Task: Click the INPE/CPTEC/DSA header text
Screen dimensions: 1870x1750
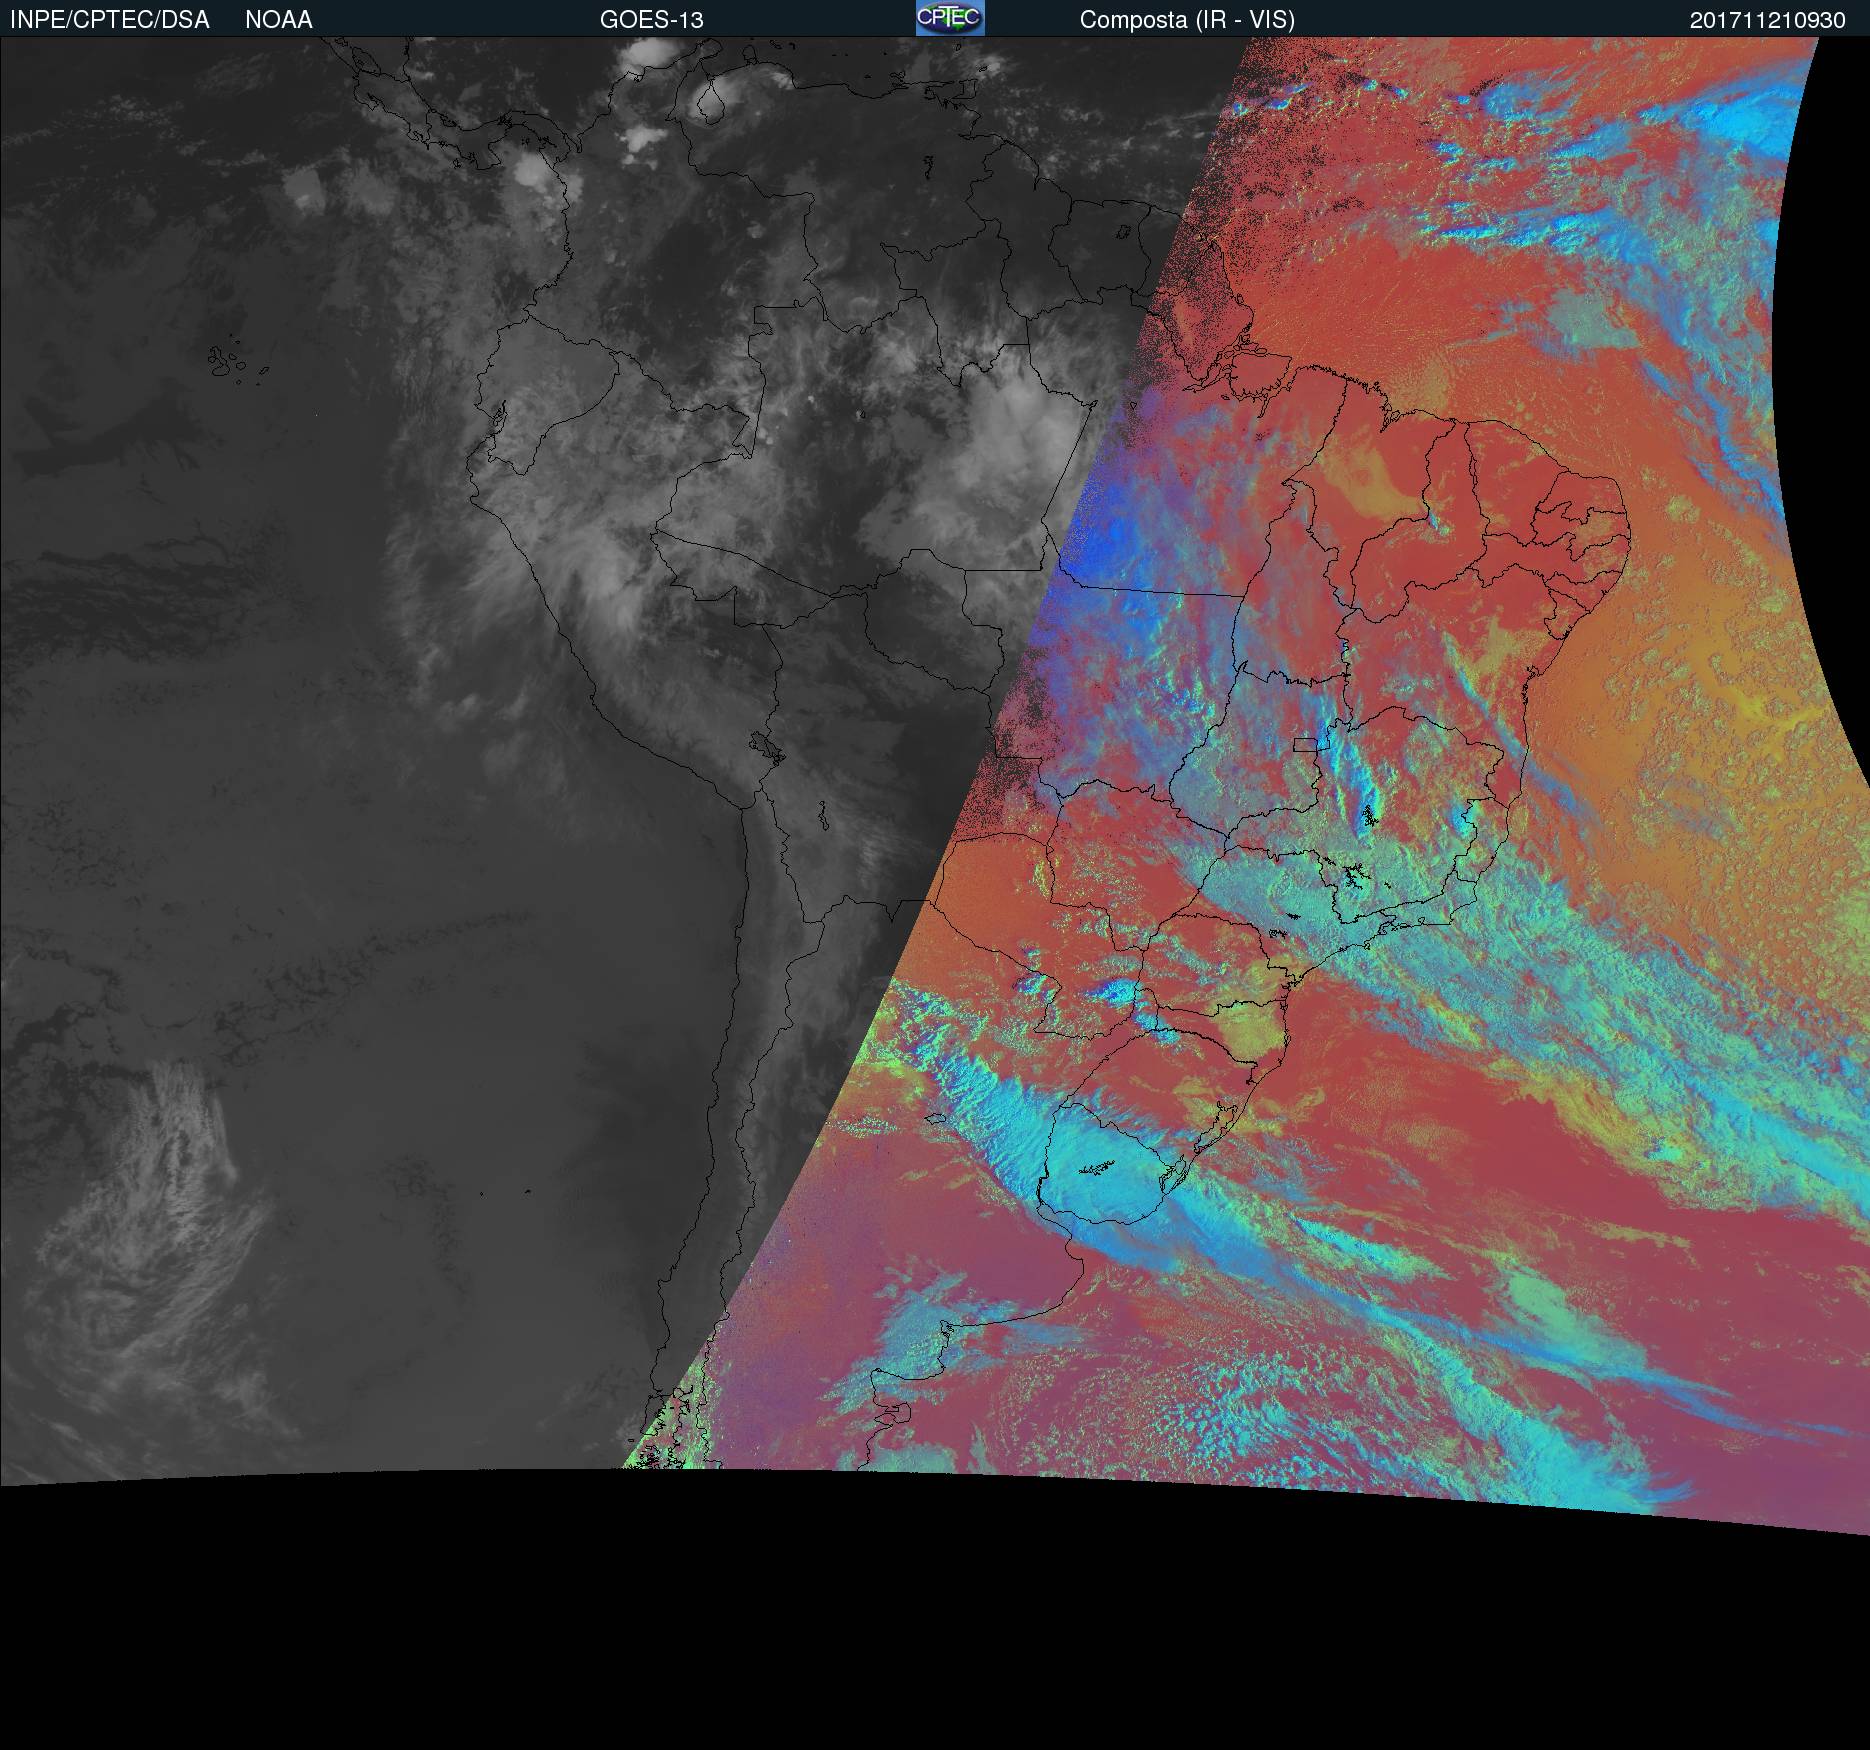Action: coord(110,20)
